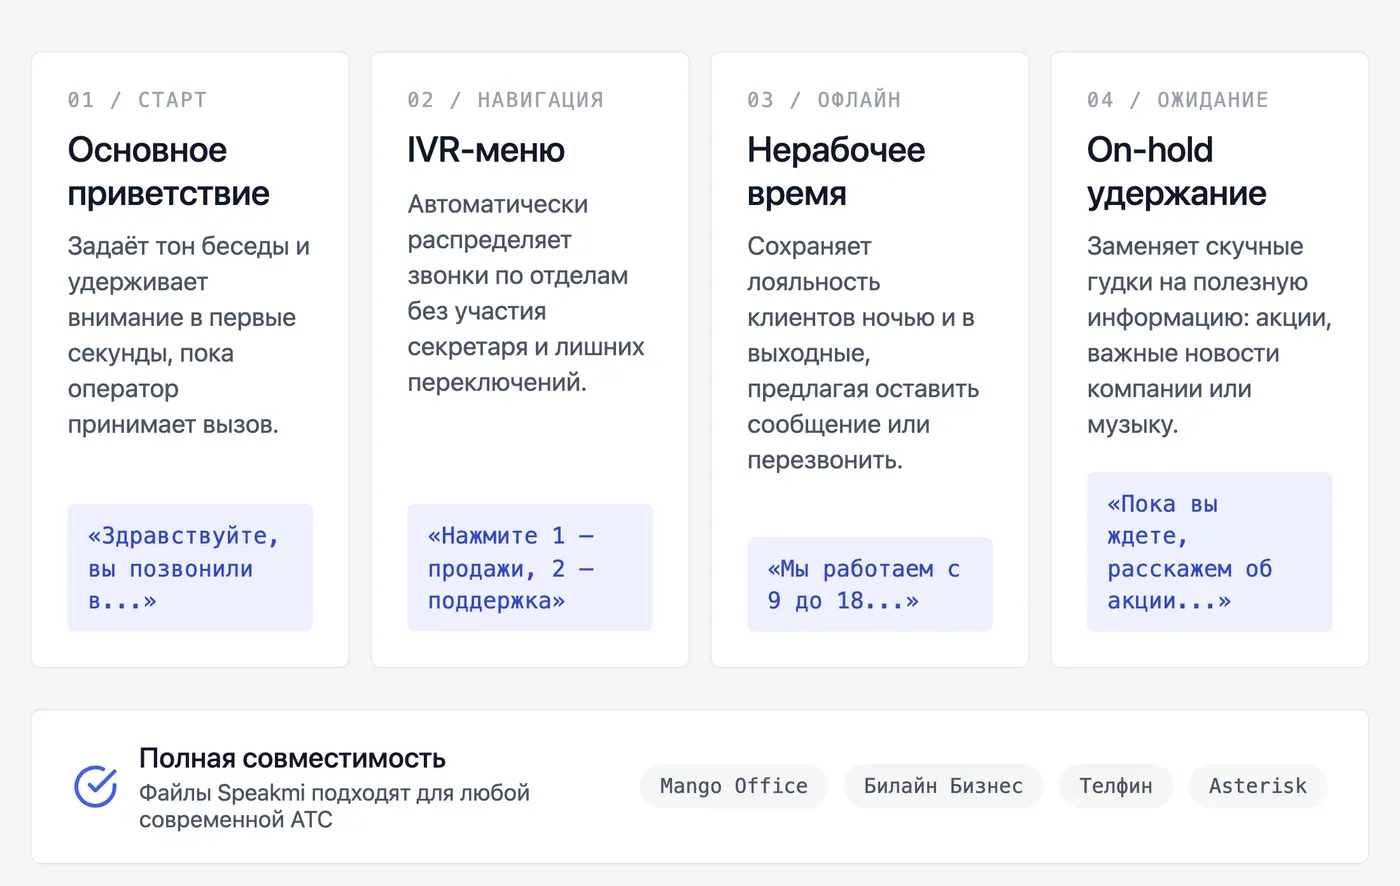The image size is (1400, 886).
Task: Select the Билайн Бизнес tag
Action: coord(943,786)
